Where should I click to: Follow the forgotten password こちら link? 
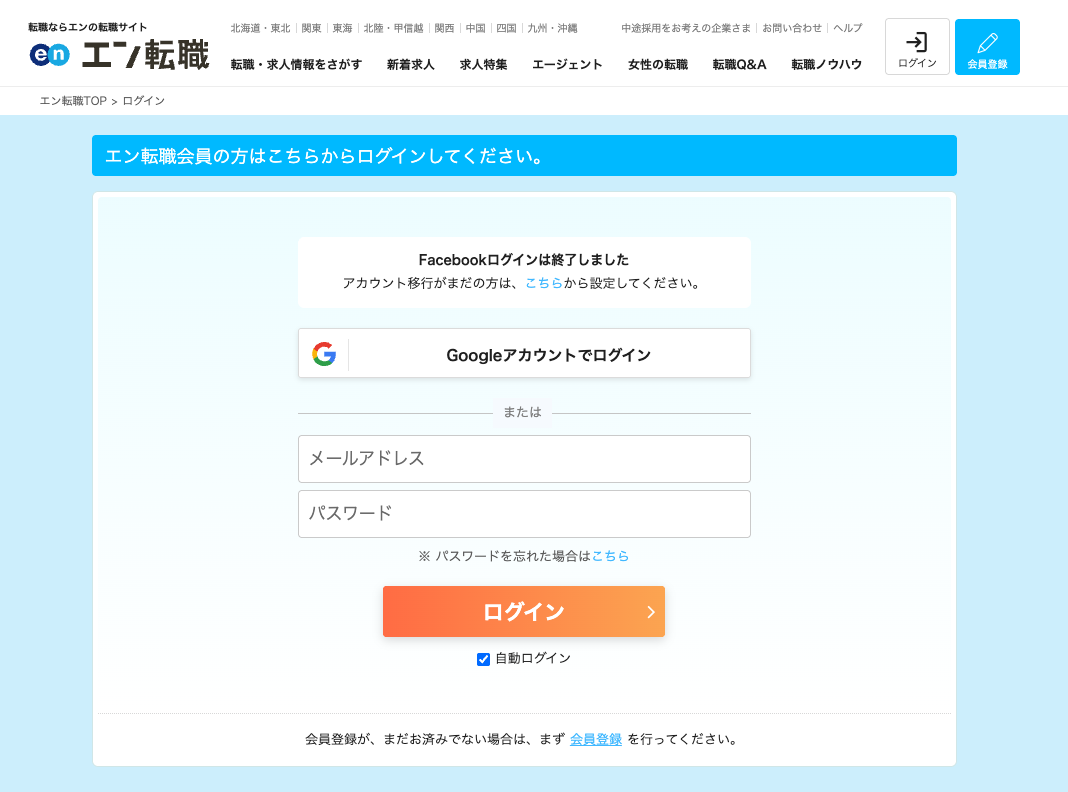tap(610, 556)
